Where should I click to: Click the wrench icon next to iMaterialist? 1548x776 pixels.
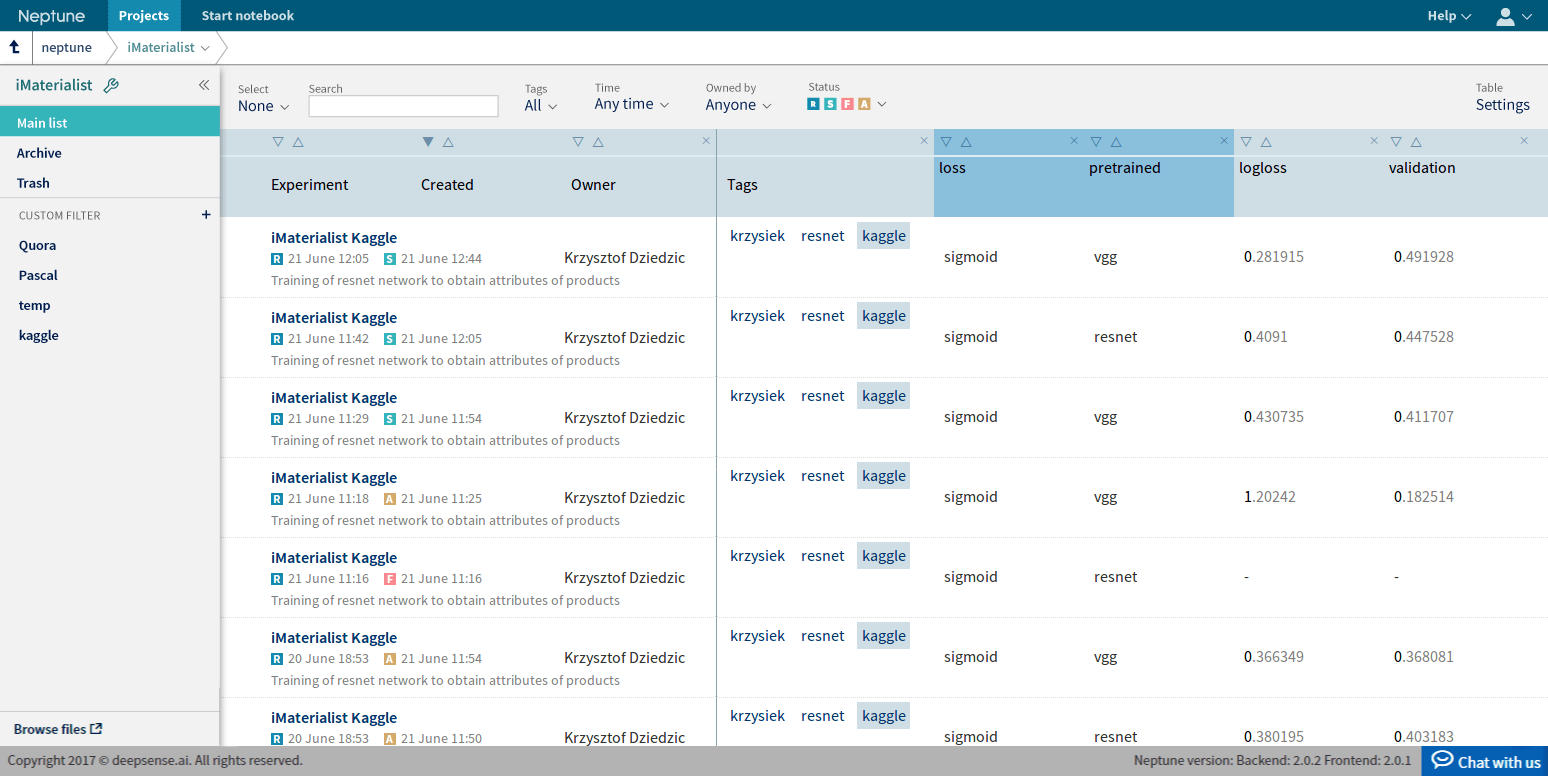(111, 86)
